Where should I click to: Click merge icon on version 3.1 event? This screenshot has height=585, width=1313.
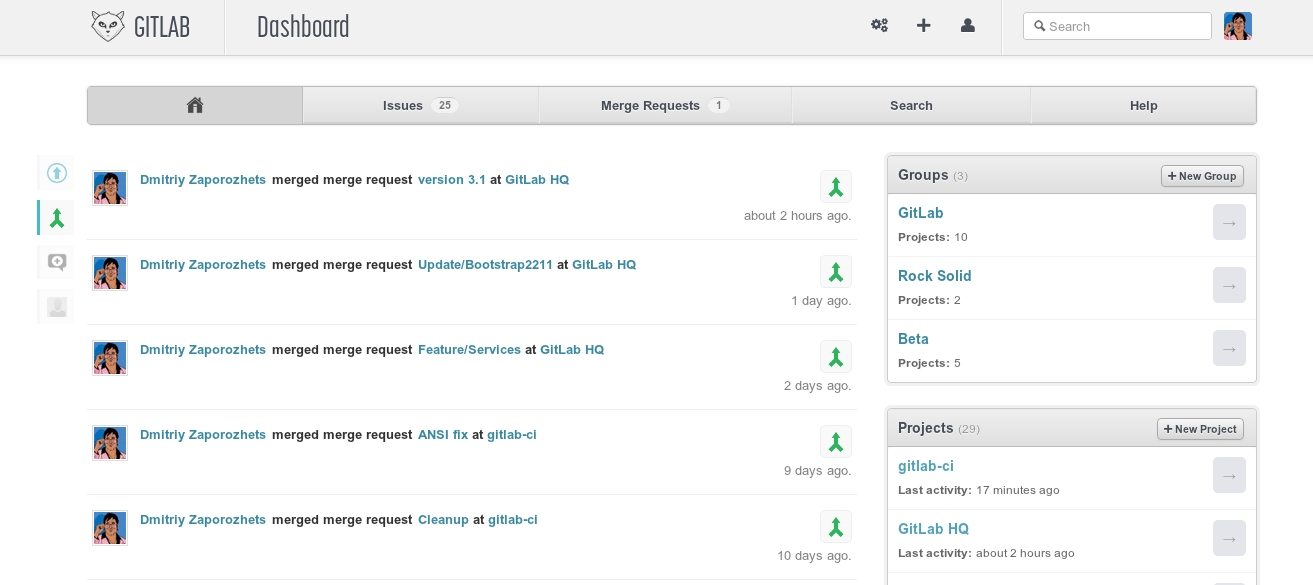835,187
